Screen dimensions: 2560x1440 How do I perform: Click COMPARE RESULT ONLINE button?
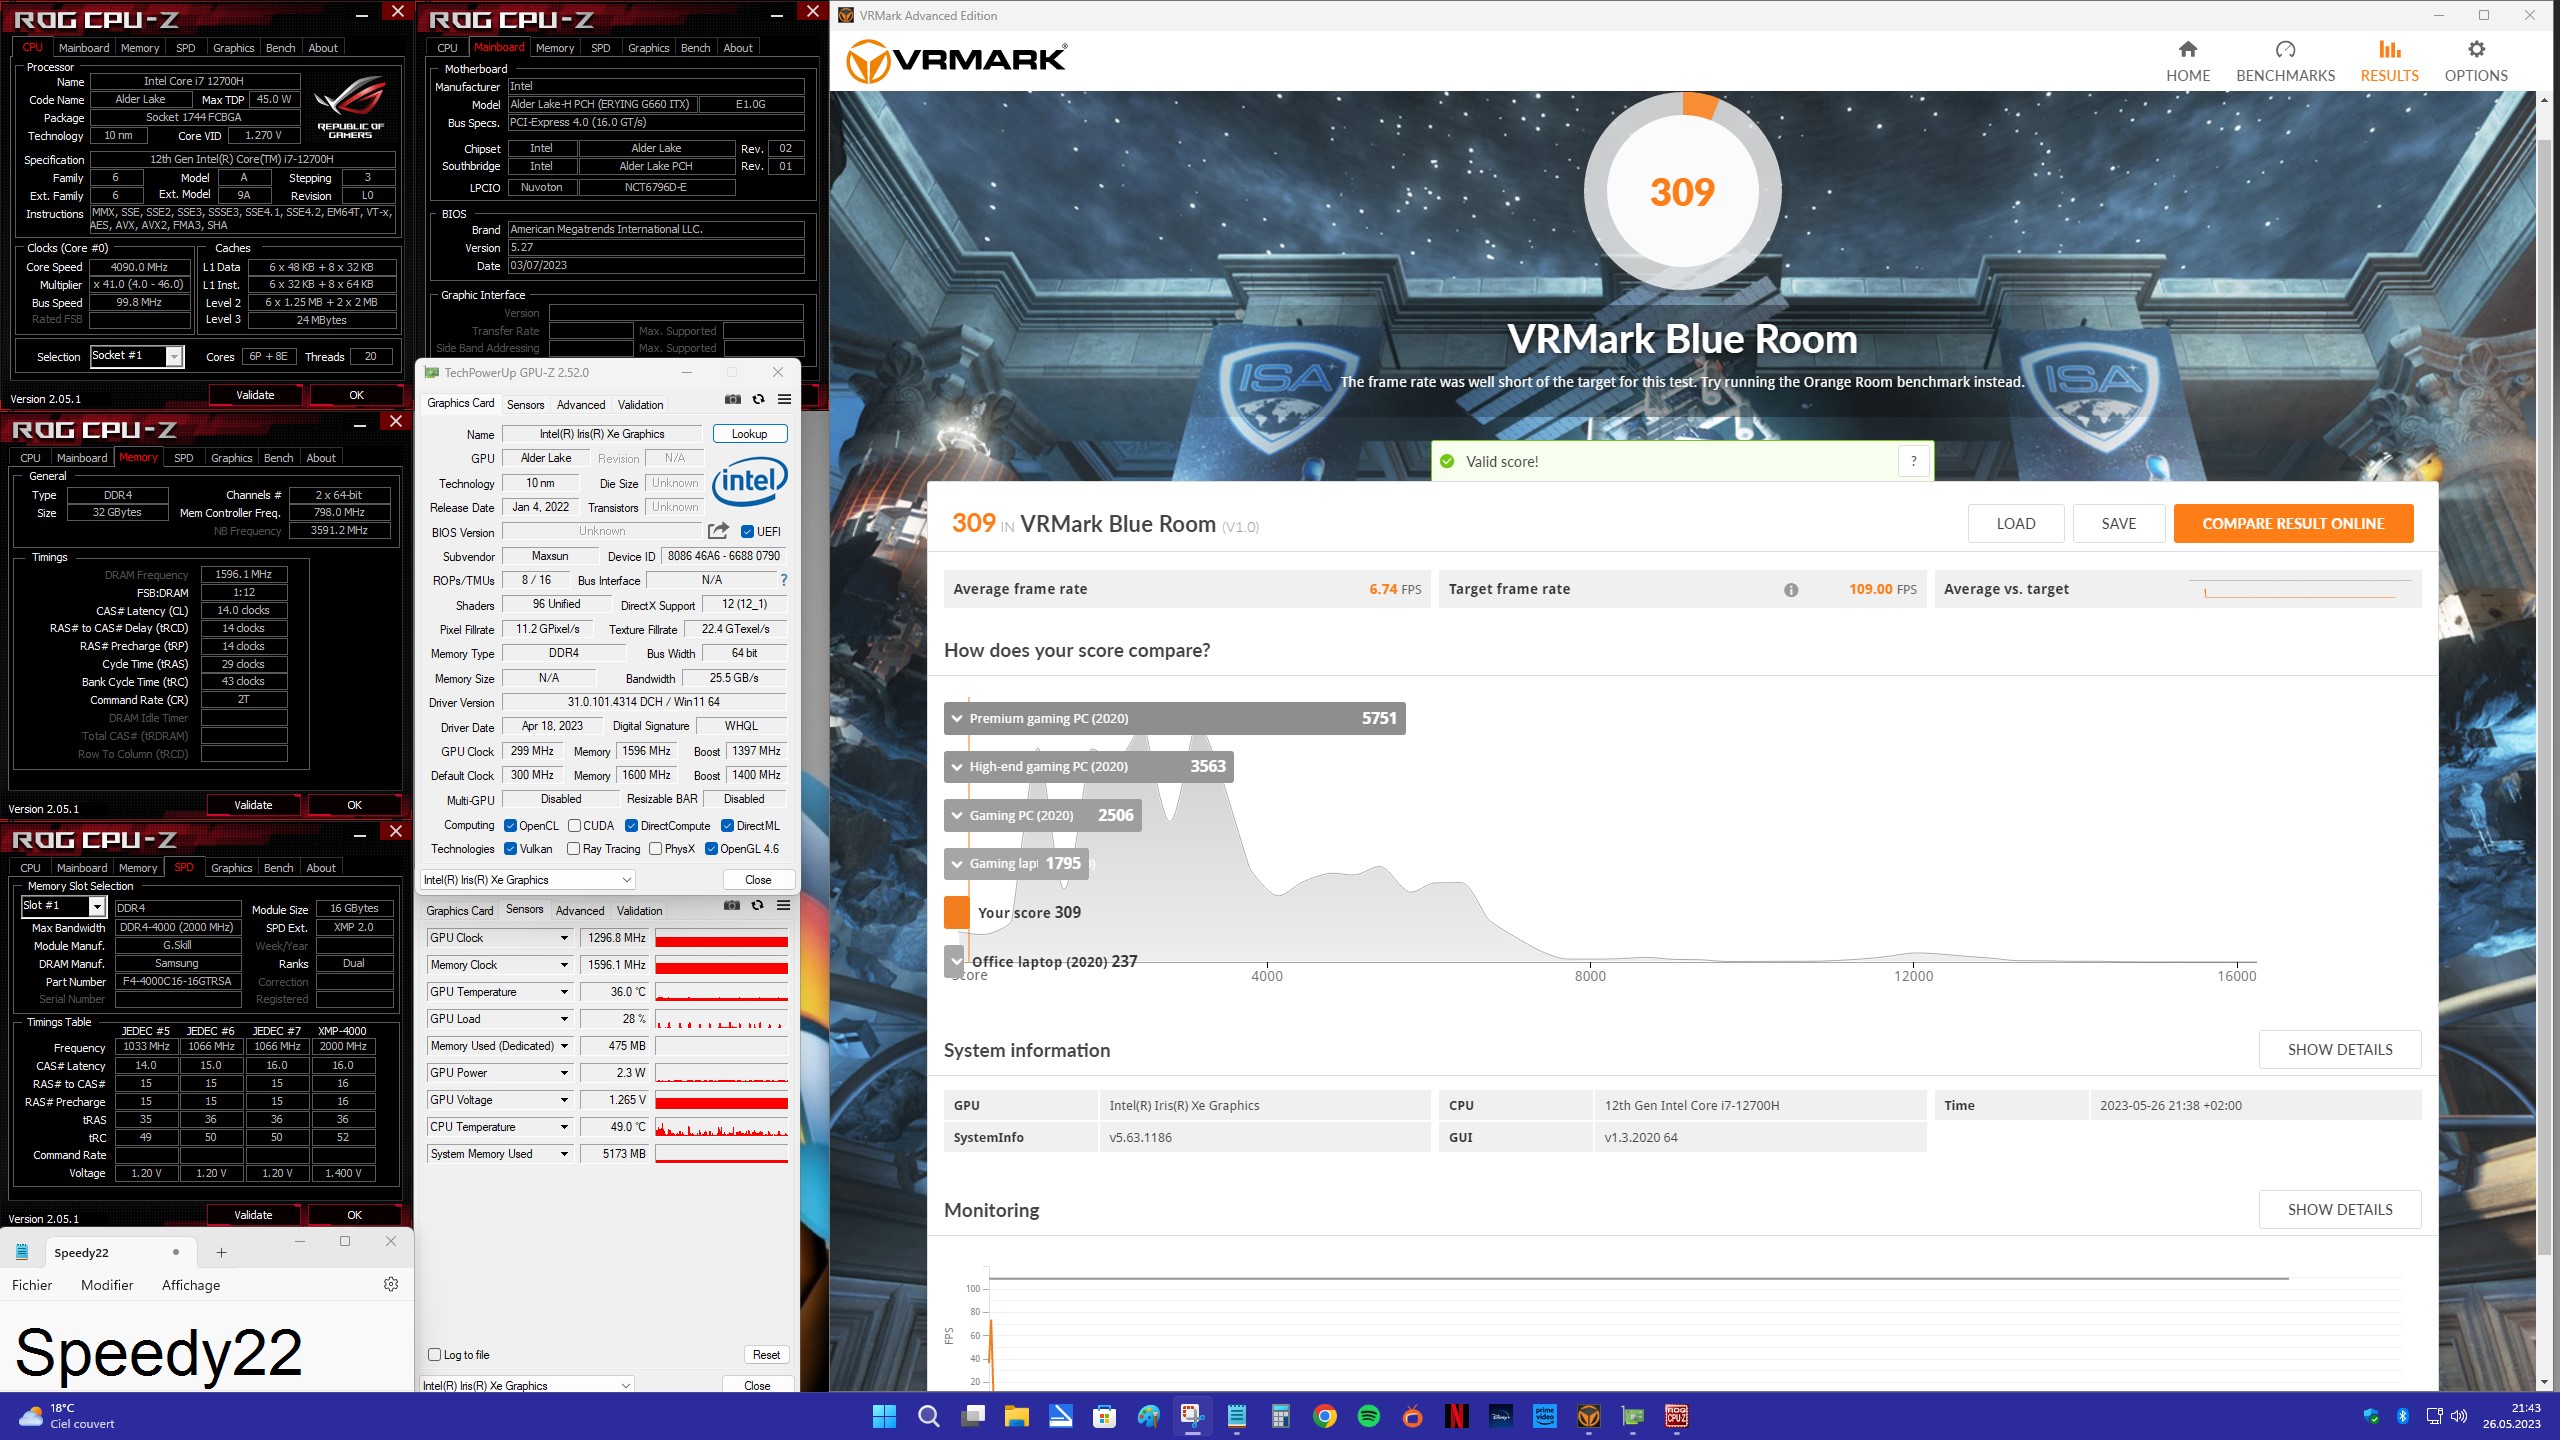tap(2293, 524)
